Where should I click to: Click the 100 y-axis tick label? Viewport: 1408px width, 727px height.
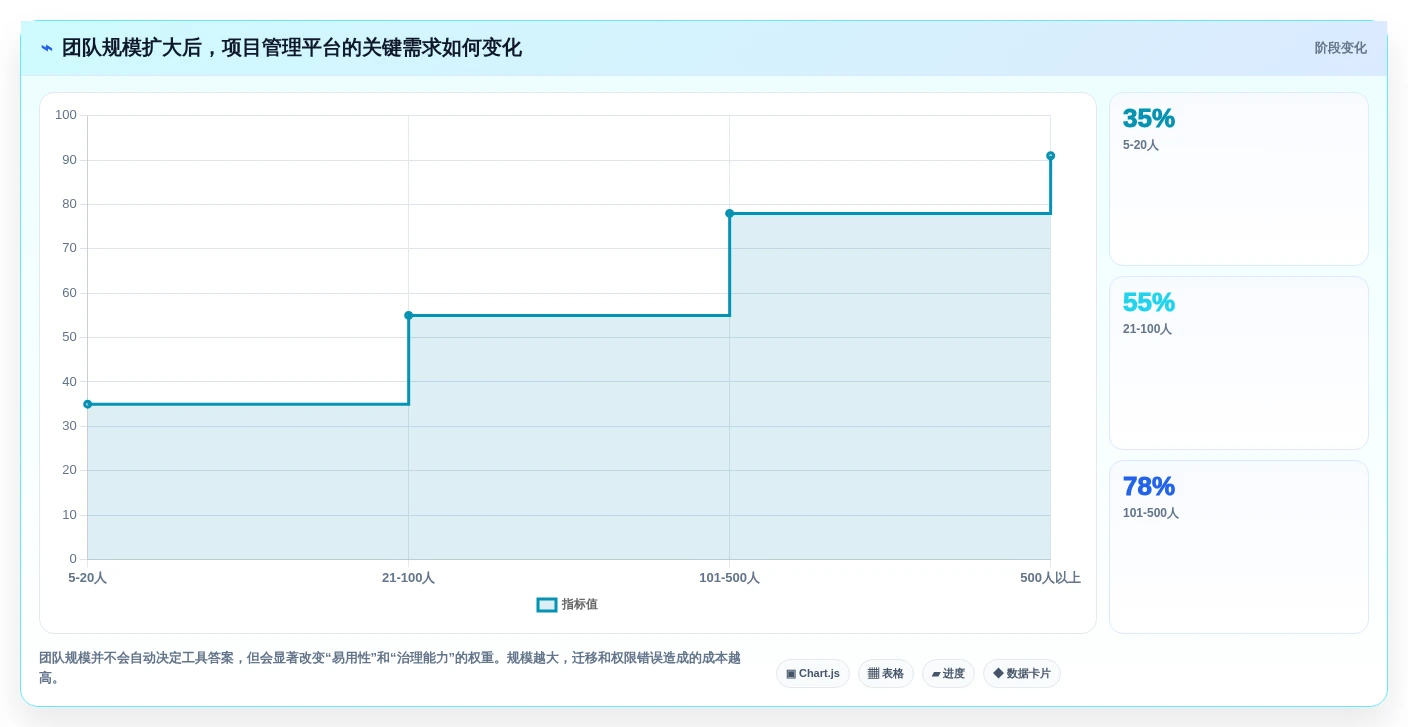(66, 115)
